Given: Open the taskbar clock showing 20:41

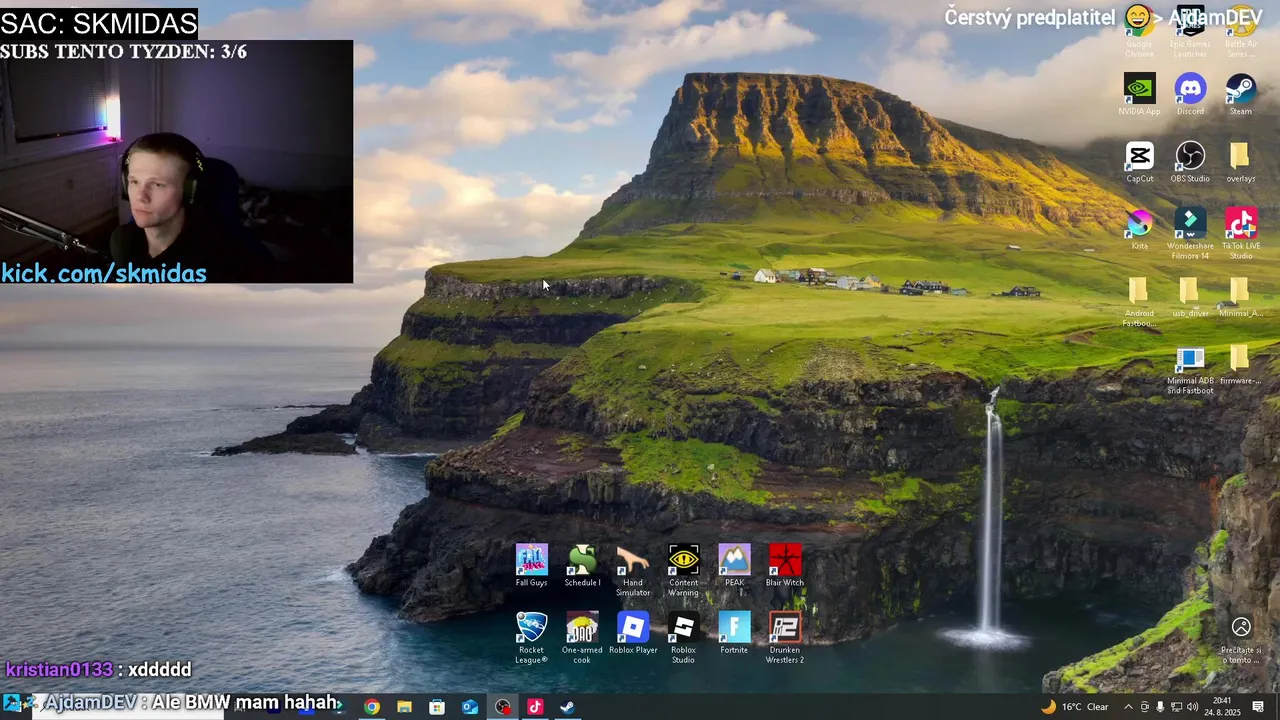Looking at the screenshot, I should [x=1222, y=707].
